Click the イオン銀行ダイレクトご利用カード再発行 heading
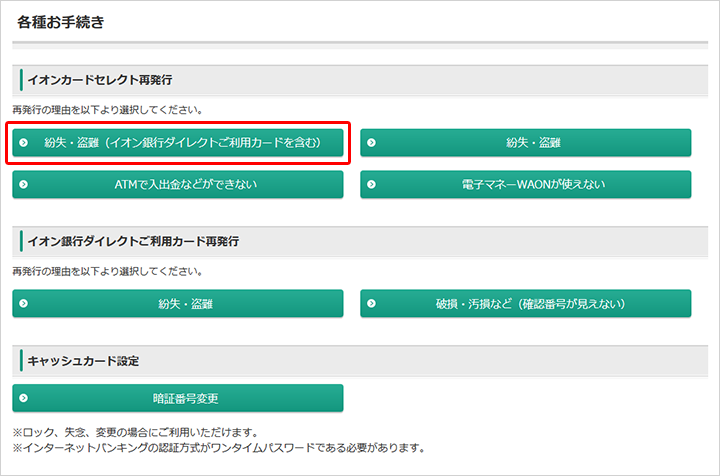This screenshot has width=720, height=476. 133,241
